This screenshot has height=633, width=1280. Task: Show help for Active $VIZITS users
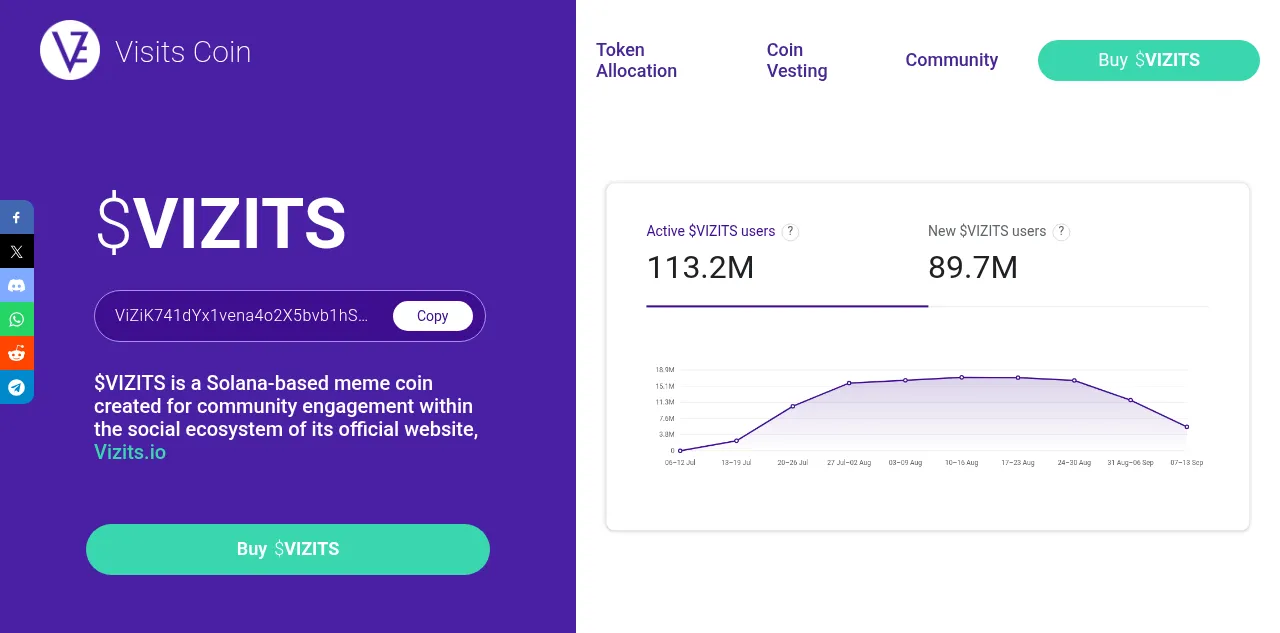click(790, 232)
